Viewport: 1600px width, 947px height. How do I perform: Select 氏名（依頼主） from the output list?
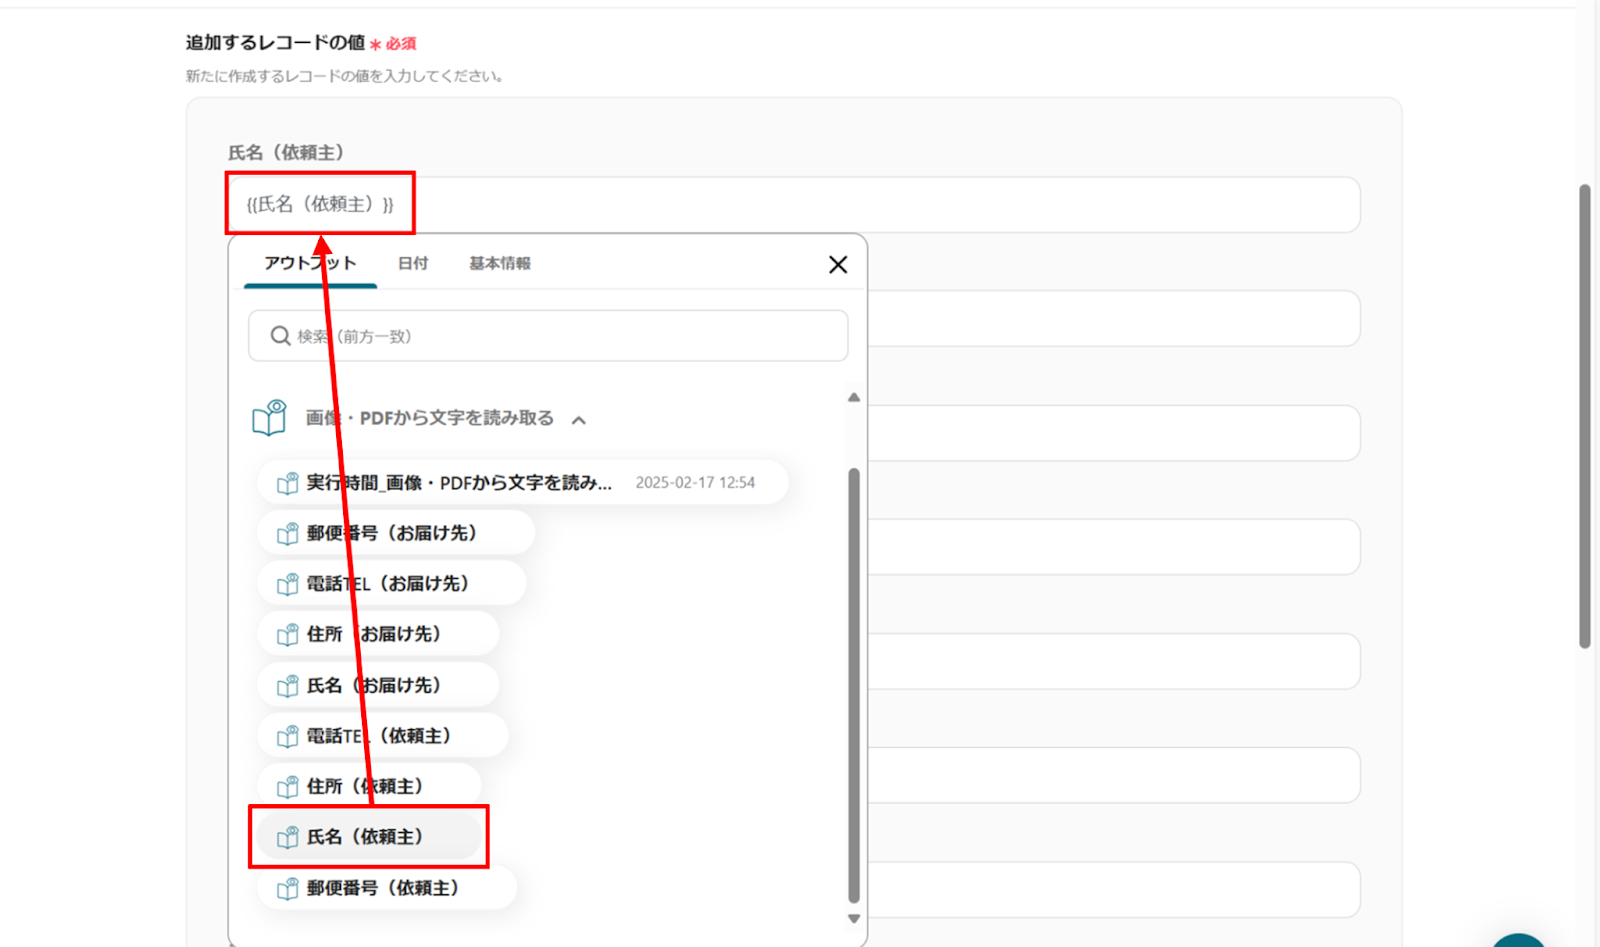[369, 837]
